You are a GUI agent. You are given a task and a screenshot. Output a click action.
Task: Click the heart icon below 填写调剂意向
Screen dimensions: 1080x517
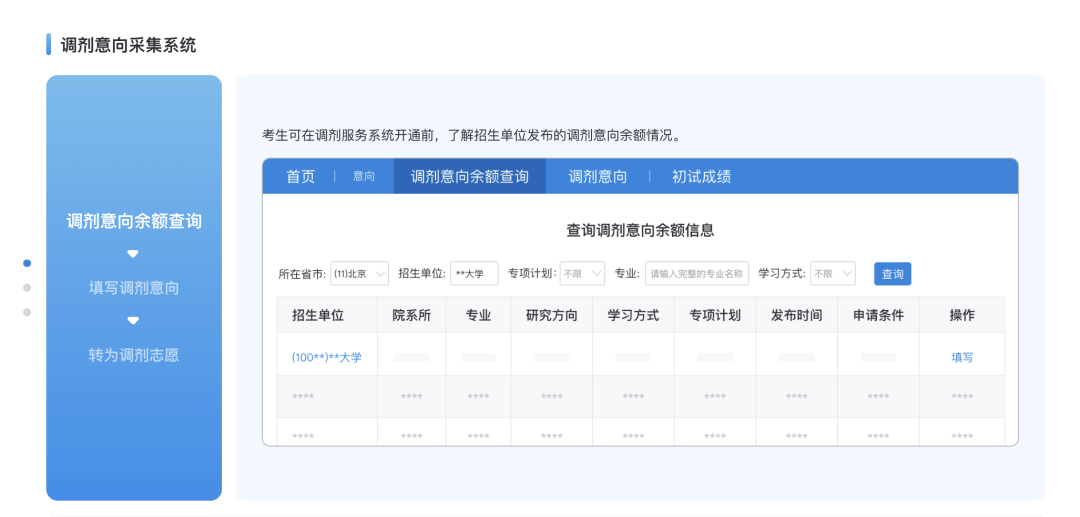point(133,321)
